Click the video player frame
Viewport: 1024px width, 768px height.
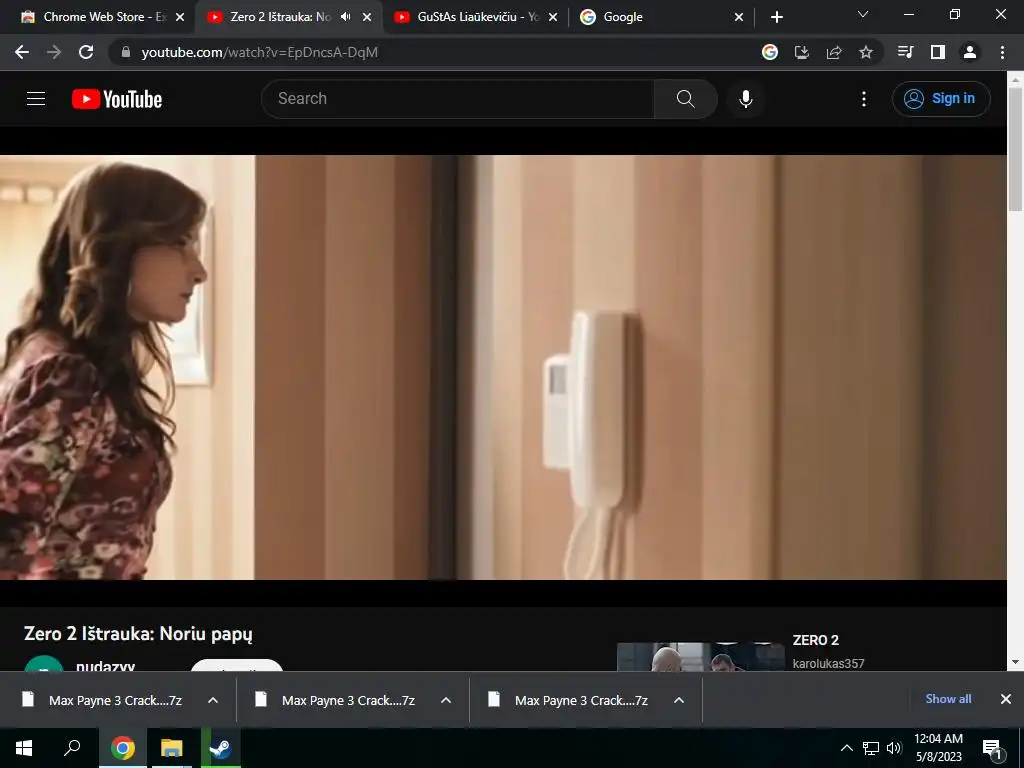click(x=503, y=367)
